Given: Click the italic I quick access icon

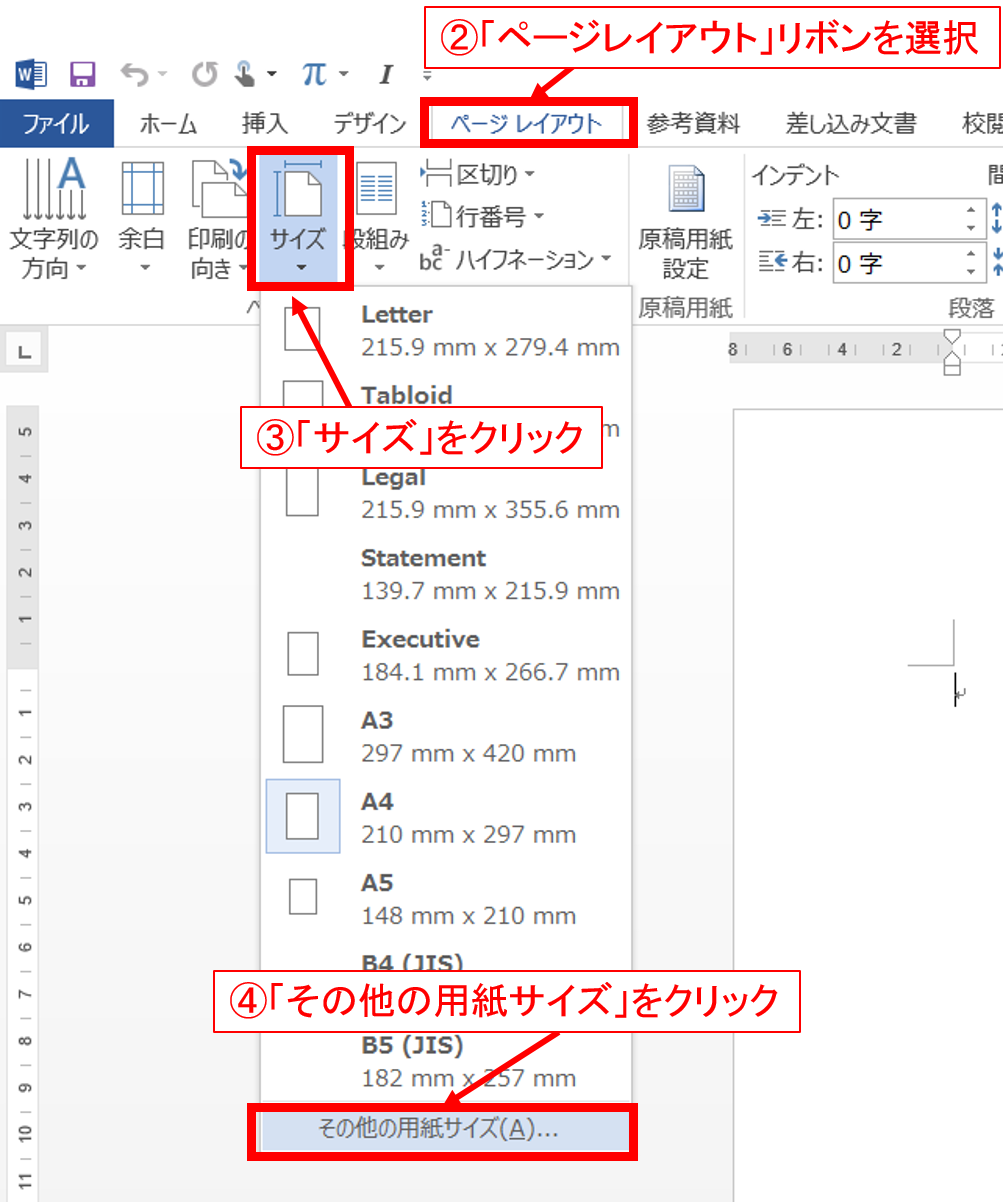Looking at the screenshot, I should coord(386,74).
